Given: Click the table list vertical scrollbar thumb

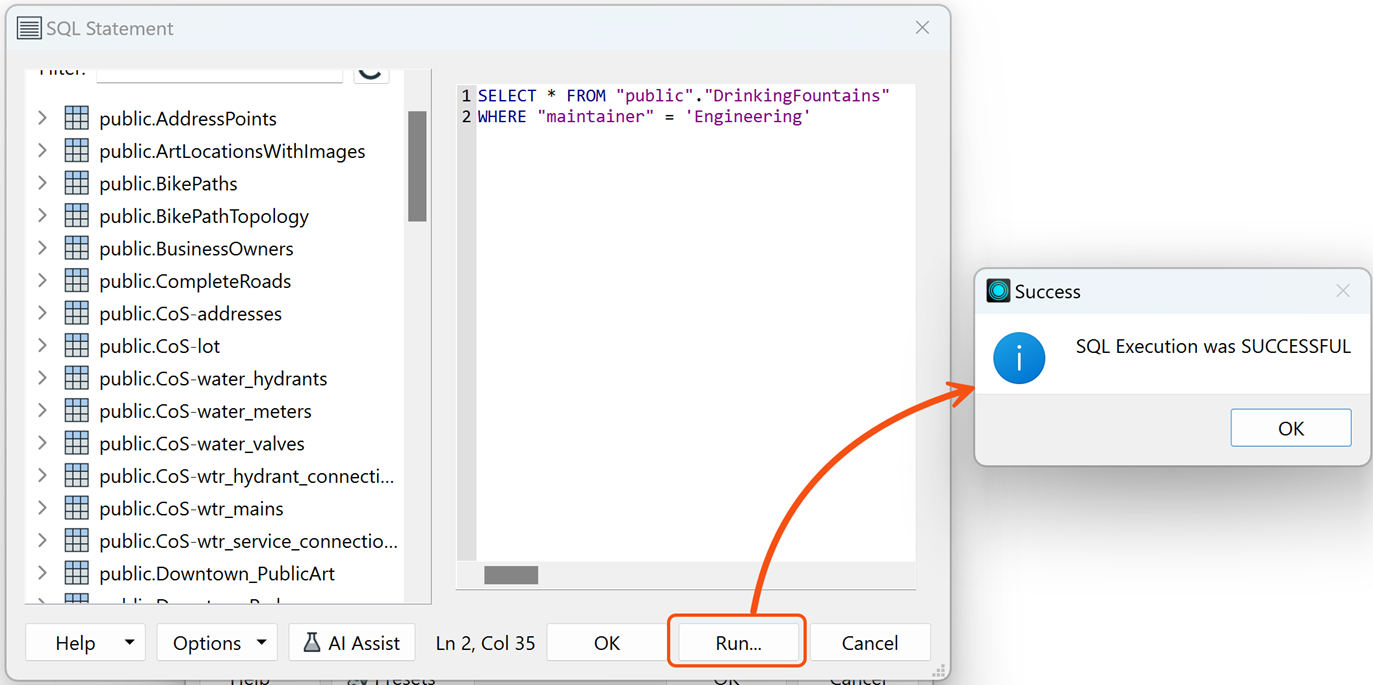Looking at the screenshot, I should (x=417, y=166).
